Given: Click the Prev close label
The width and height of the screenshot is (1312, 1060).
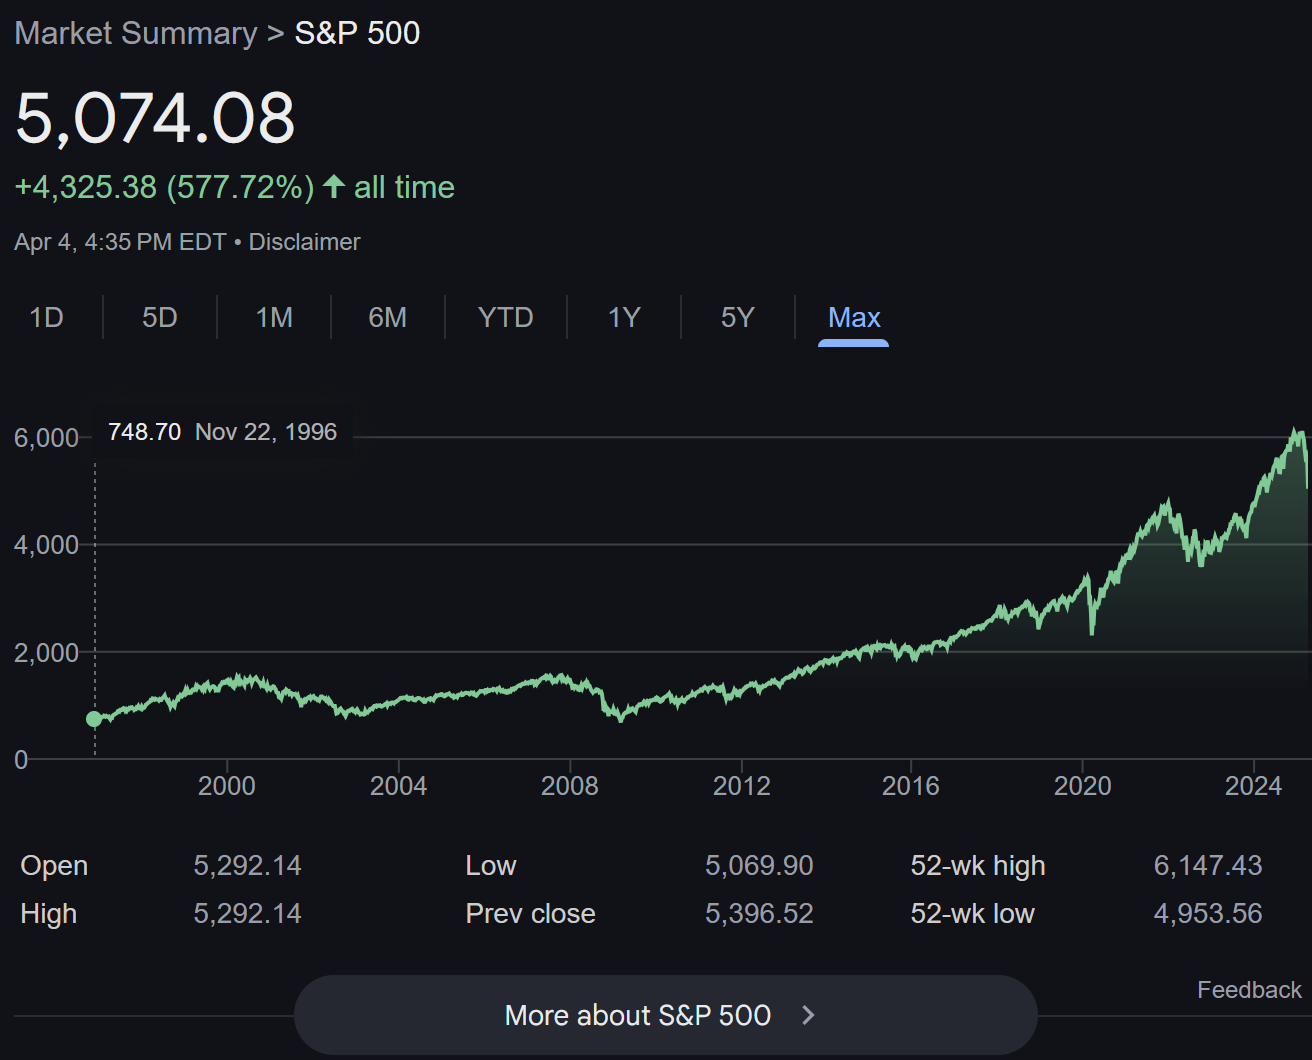Looking at the screenshot, I should (x=530, y=914).
